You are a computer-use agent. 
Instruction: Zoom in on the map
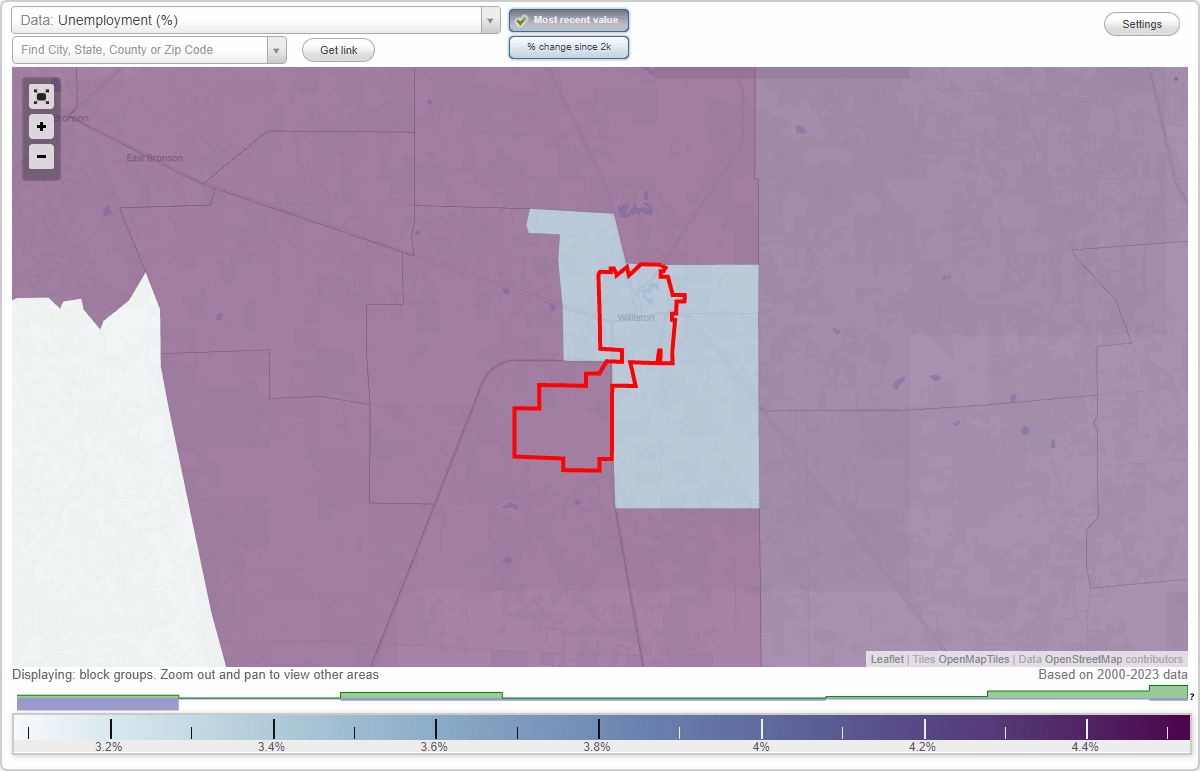tap(41, 126)
